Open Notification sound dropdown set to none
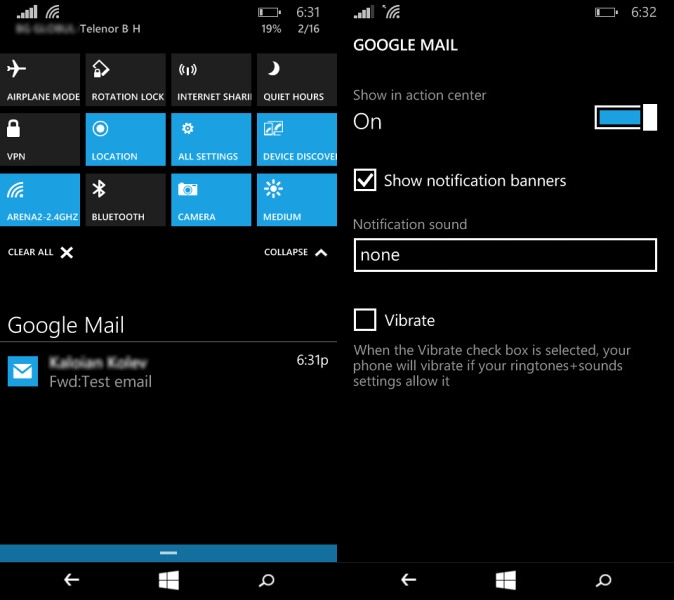The width and height of the screenshot is (674, 600). 505,255
